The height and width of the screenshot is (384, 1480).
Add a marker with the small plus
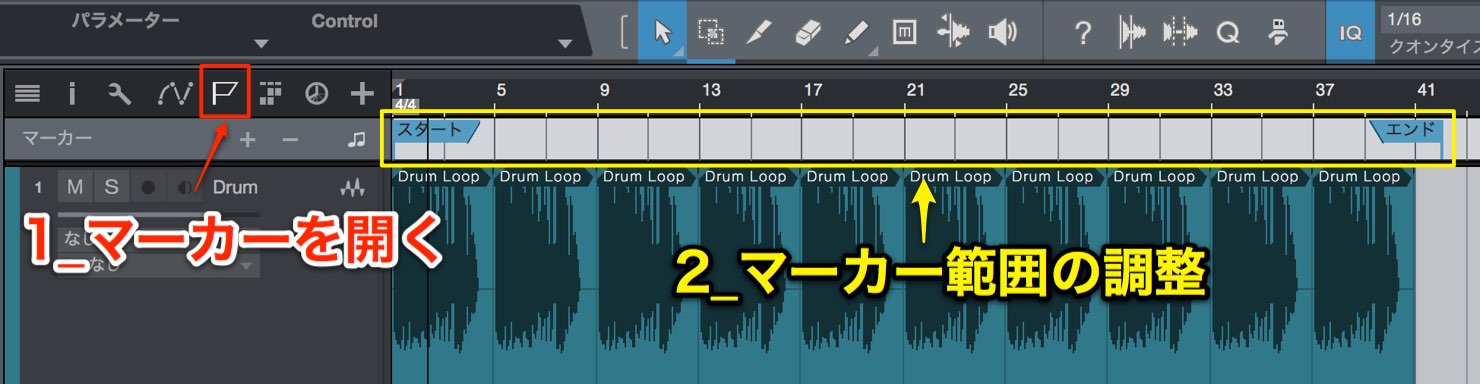(247, 140)
